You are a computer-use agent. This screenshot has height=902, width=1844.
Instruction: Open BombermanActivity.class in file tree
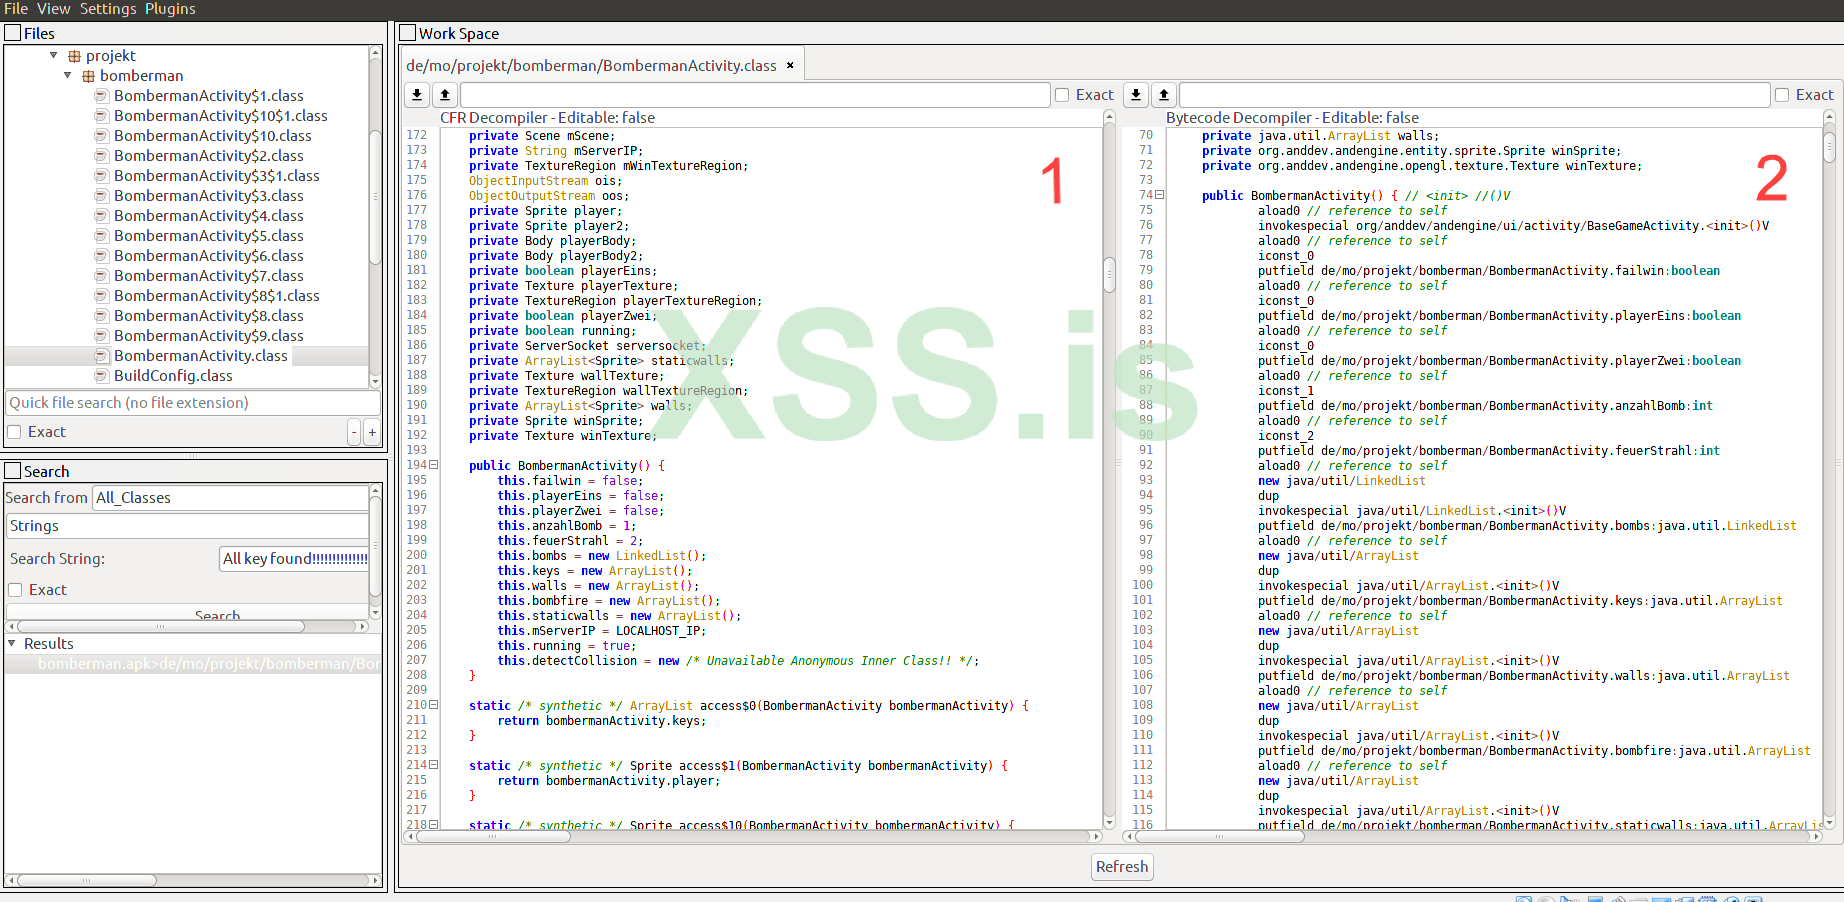point(200,356)
